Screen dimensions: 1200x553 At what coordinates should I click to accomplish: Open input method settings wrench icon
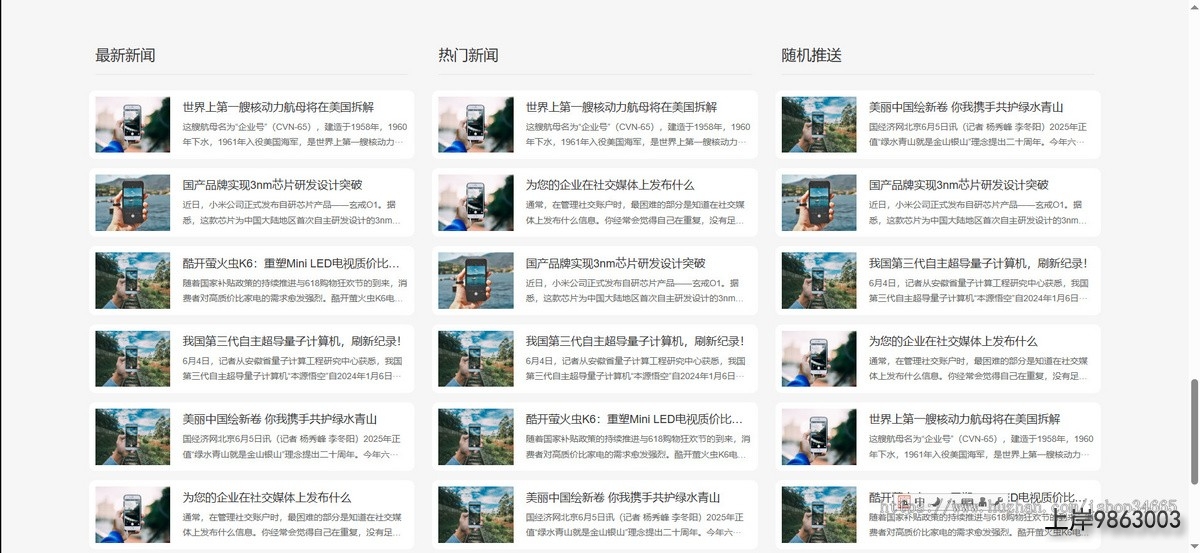(998, 502)
